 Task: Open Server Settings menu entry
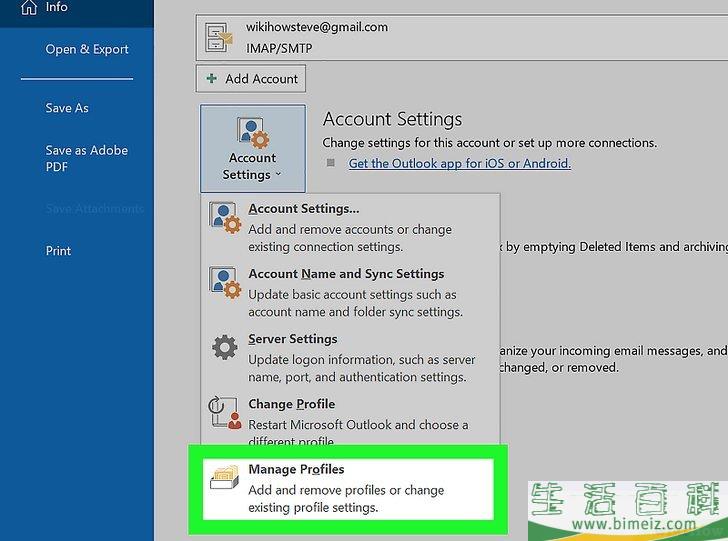click(x=350, y=357)
